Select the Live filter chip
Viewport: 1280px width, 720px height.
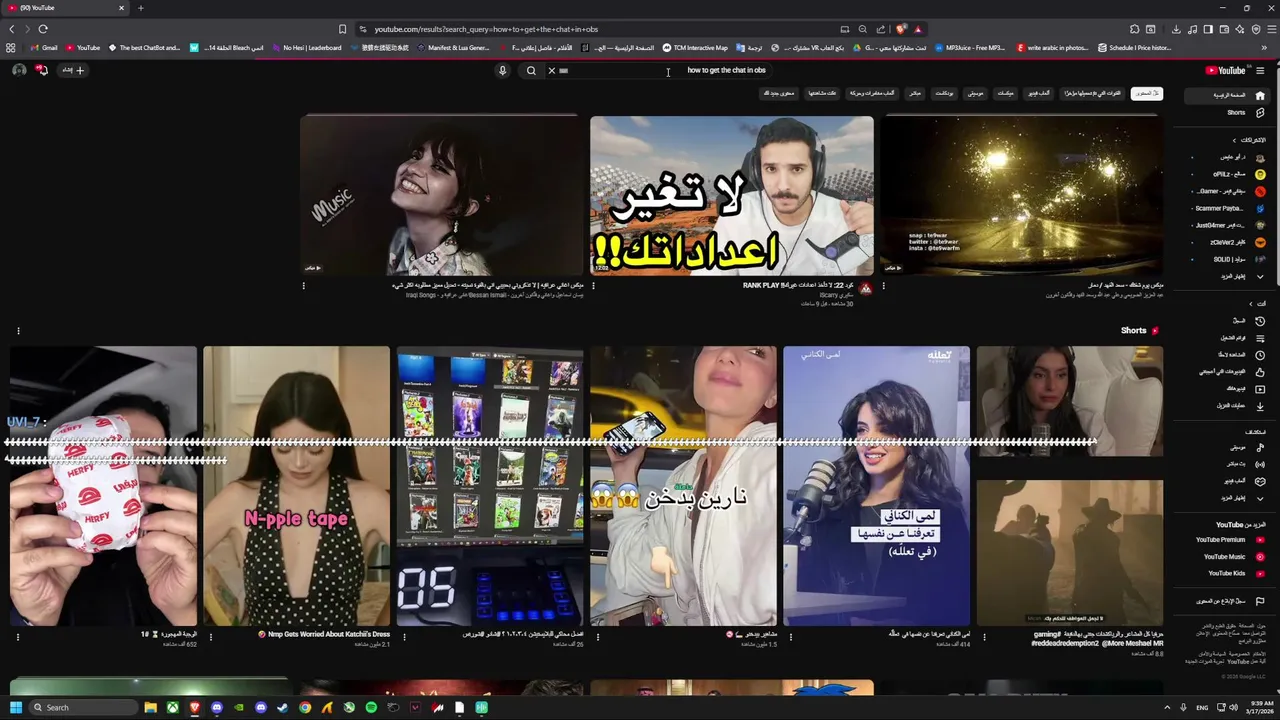tap(915, 93)
